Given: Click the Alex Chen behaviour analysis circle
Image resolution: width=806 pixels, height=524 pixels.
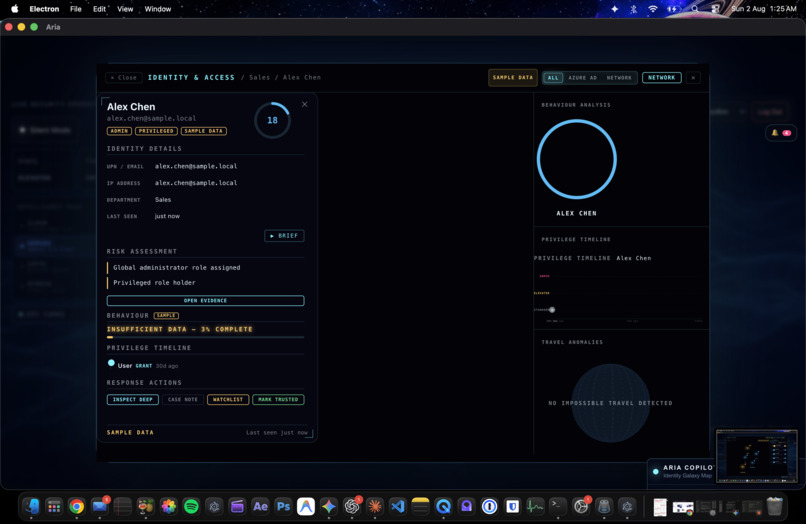Looking at the screenshot, I should click(577, 159).
